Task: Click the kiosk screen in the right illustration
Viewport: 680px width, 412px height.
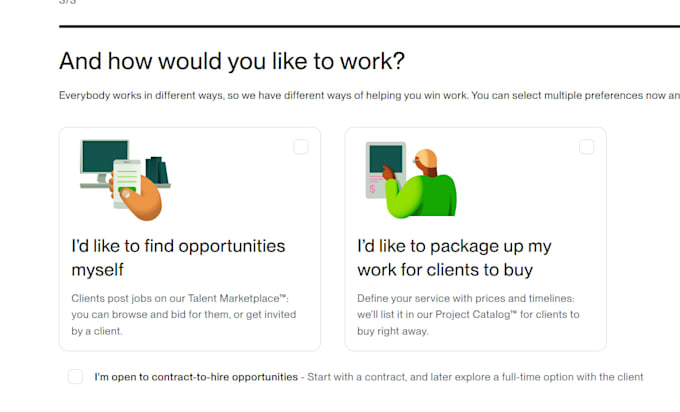Action: [386, 159]
